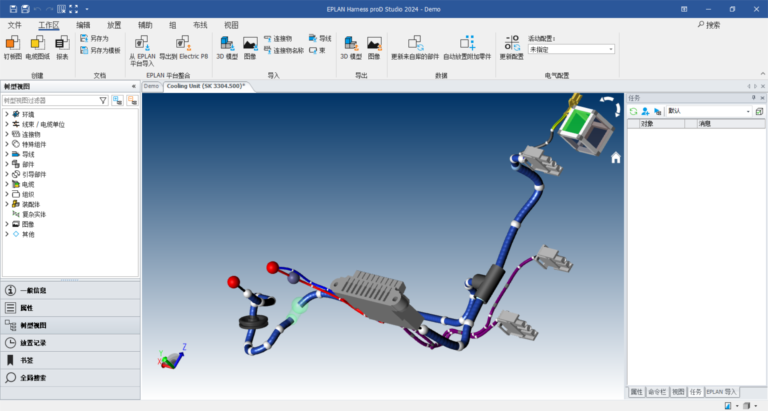Create a 电缆图纸 cable drawing
The height and width of the screenshot is (411, 768).
coord(38,48)
